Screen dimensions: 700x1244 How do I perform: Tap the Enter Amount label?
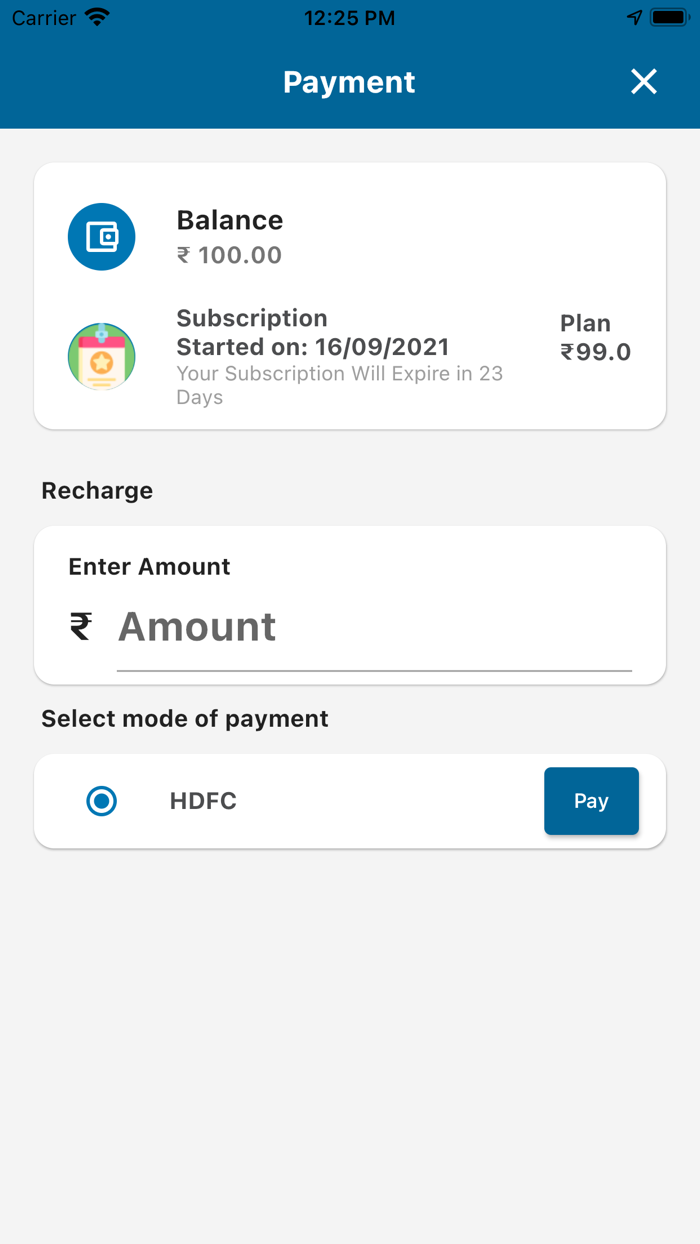pos(149,567)
